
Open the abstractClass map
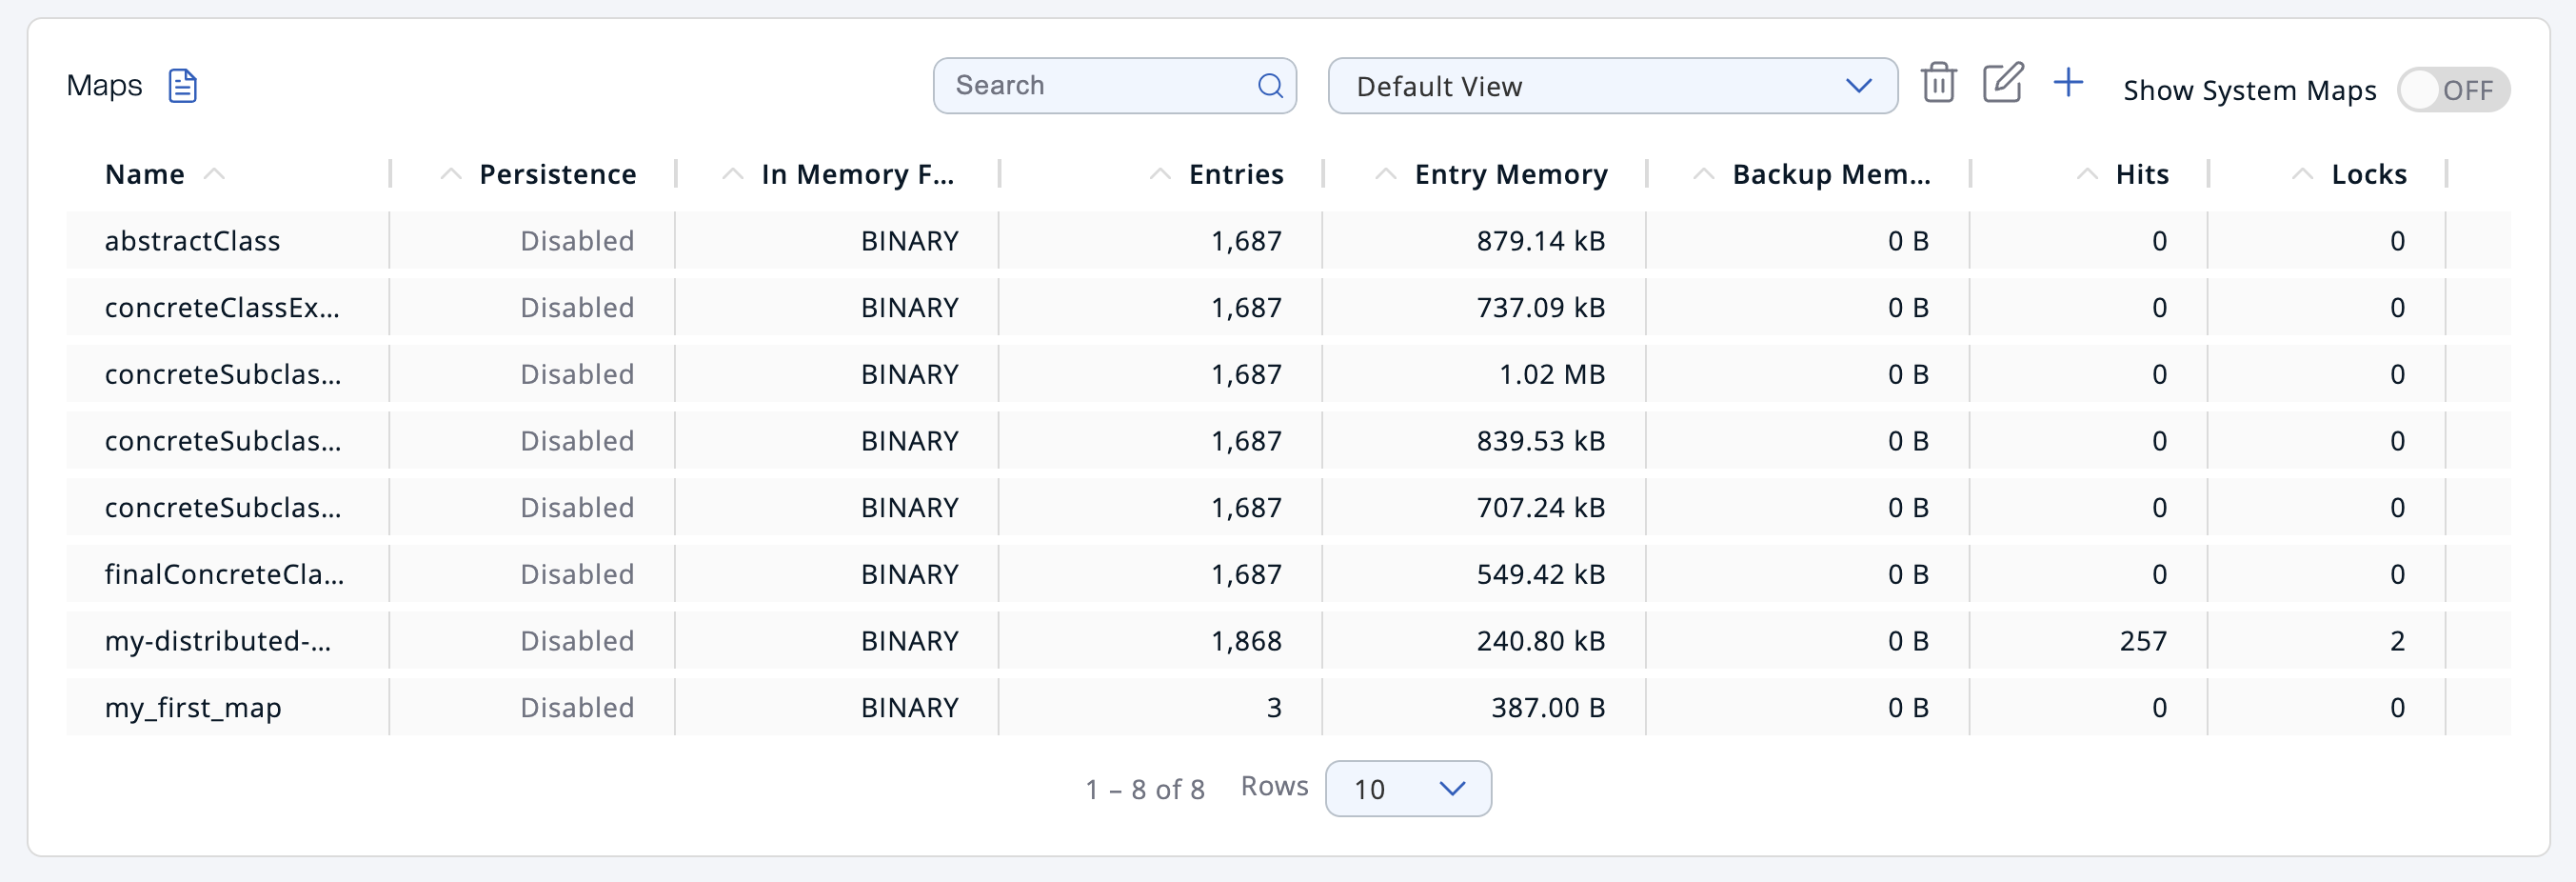pyautogui.click(x=192, y=241)
